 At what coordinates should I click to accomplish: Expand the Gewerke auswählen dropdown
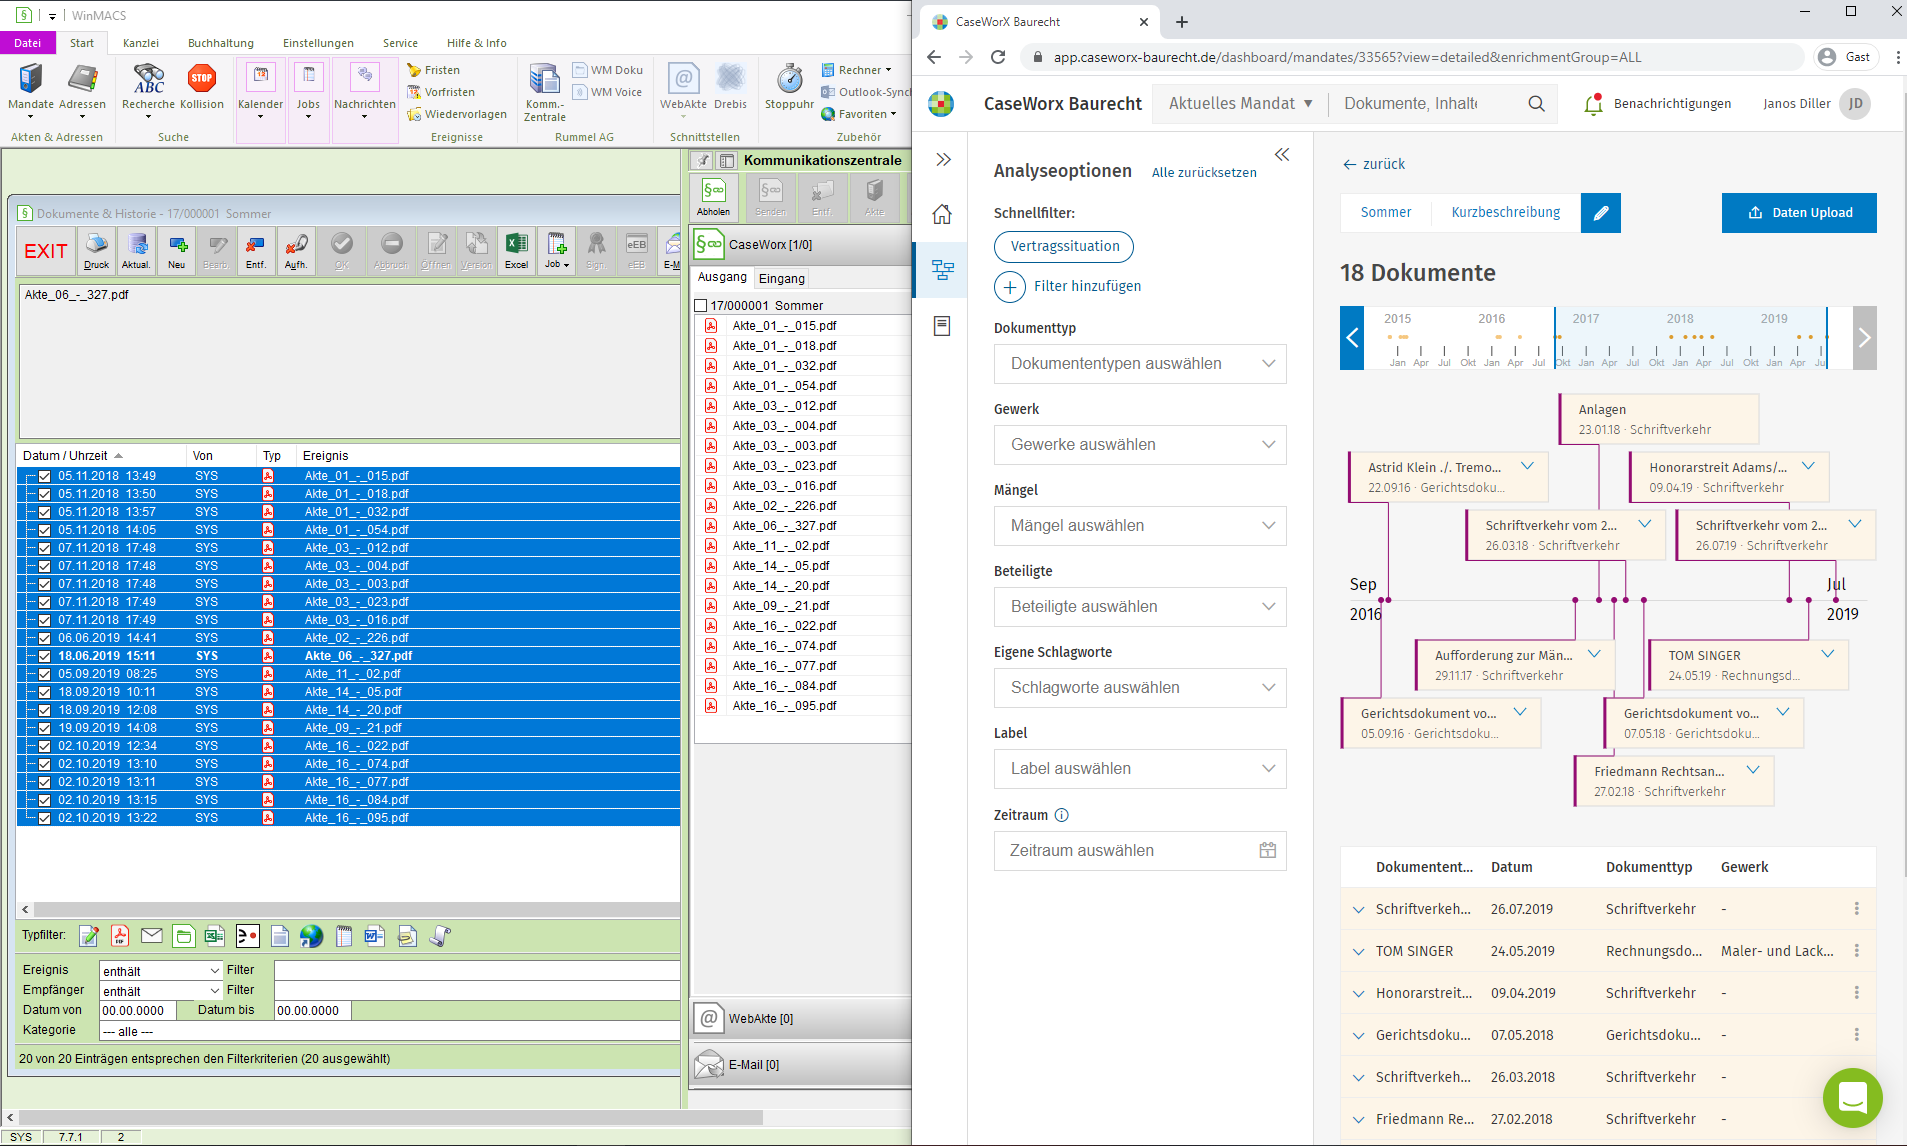[x=1139, y=445]
